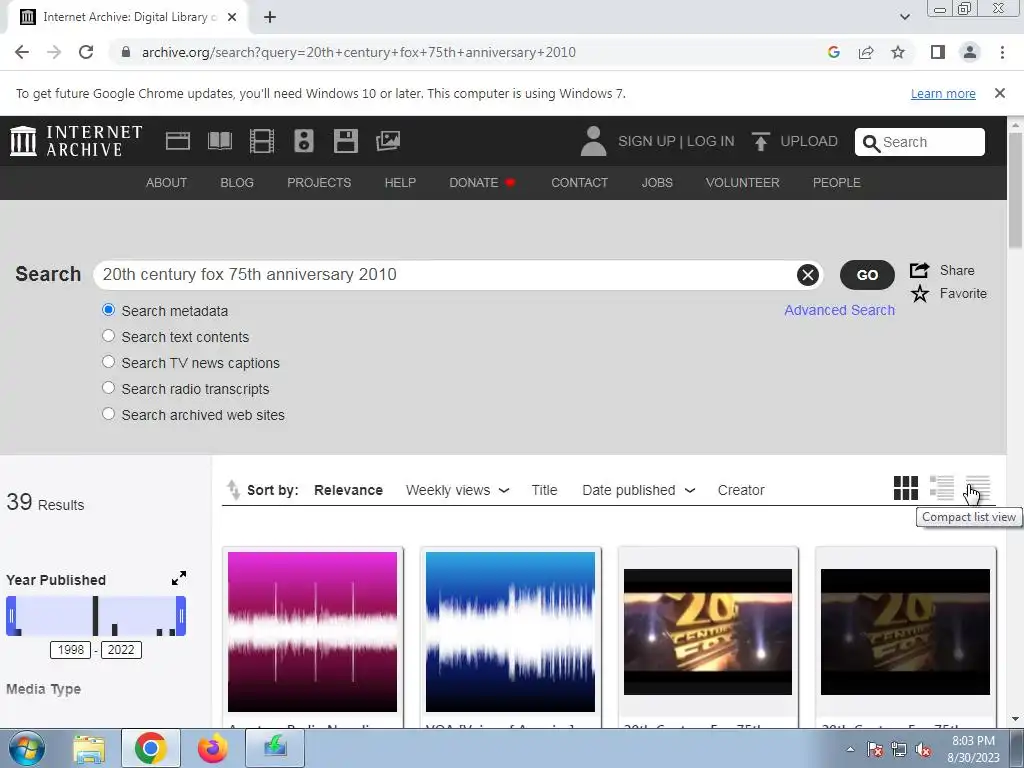Open the pink audio waveform thumbnail
The height and width of the screenshot is (768, 1024).
click(312, 632)
